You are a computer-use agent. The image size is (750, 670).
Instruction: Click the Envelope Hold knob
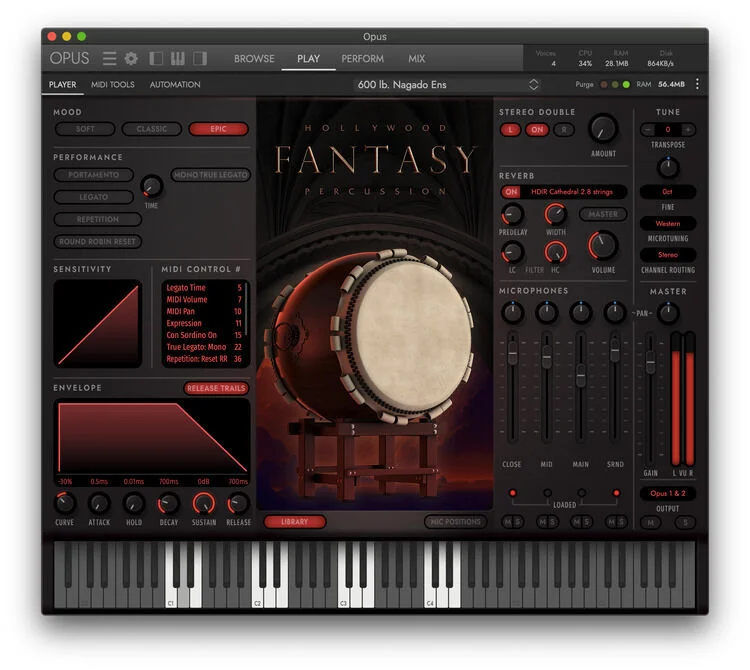[134, 503]
